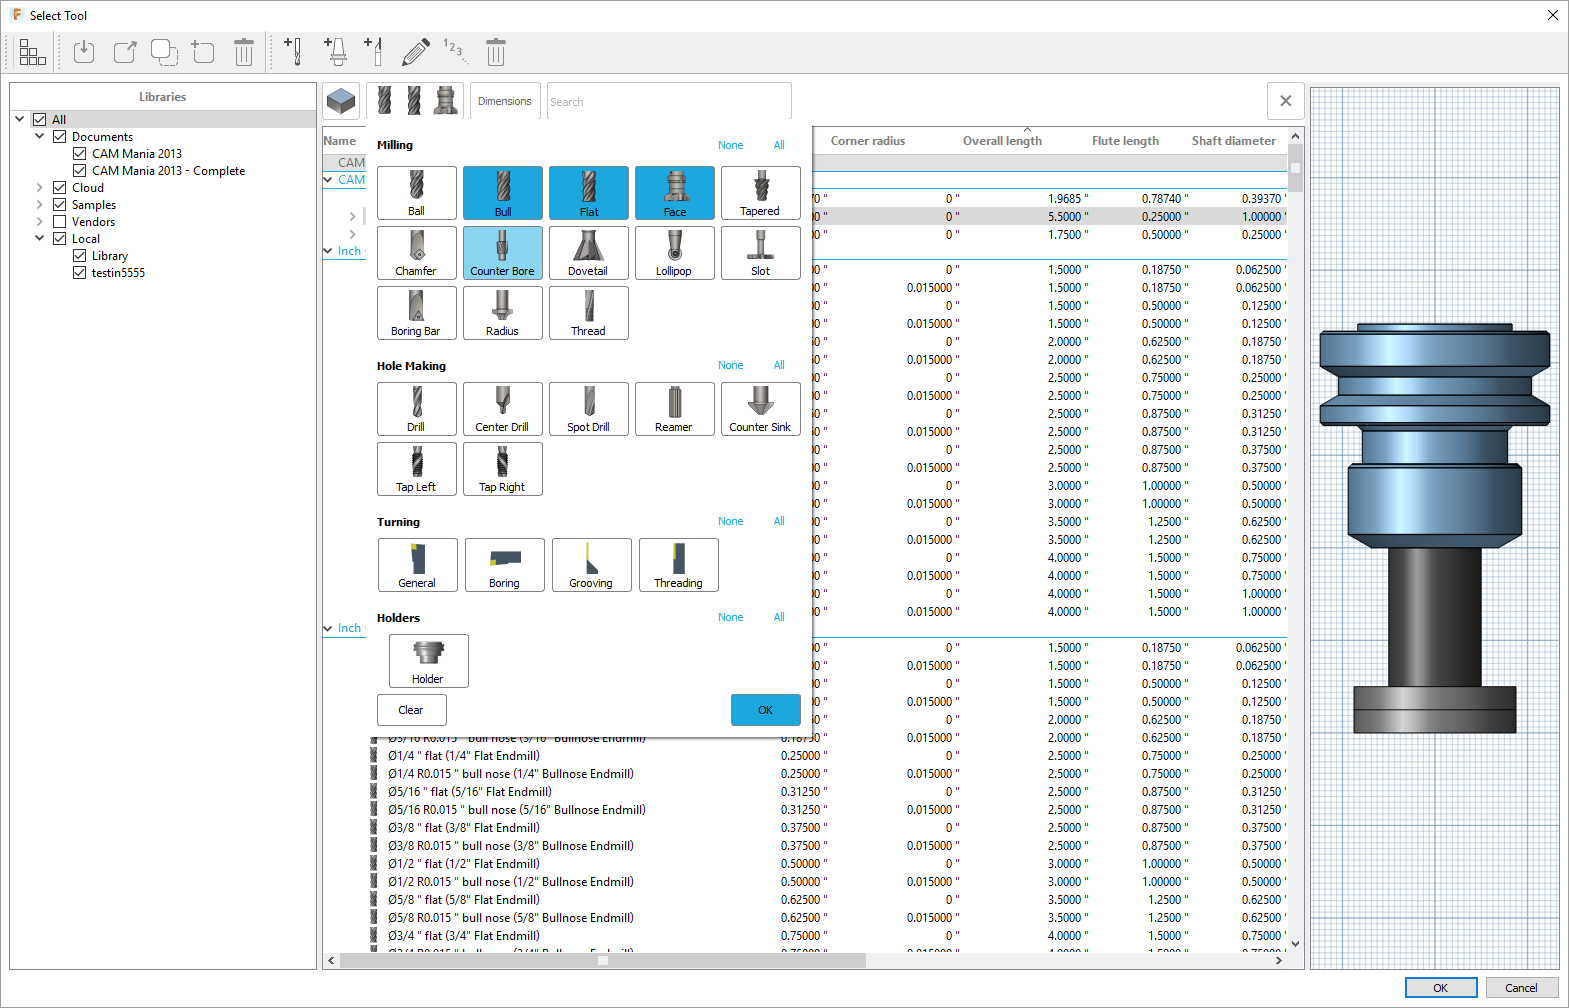Uncheck the Documents checkbox
This screenshot has width=1569, height=1008.
60,136
